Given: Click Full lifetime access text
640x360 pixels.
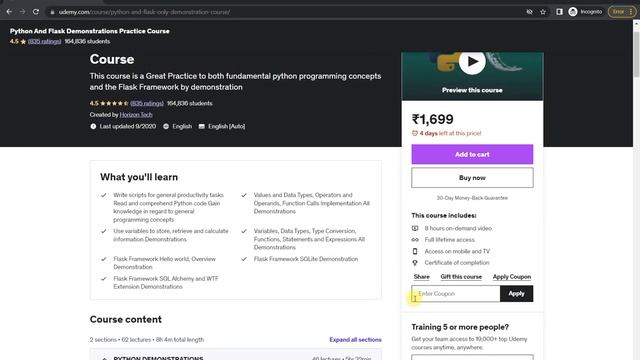Looking at the screenshot, I should (449, 240).
